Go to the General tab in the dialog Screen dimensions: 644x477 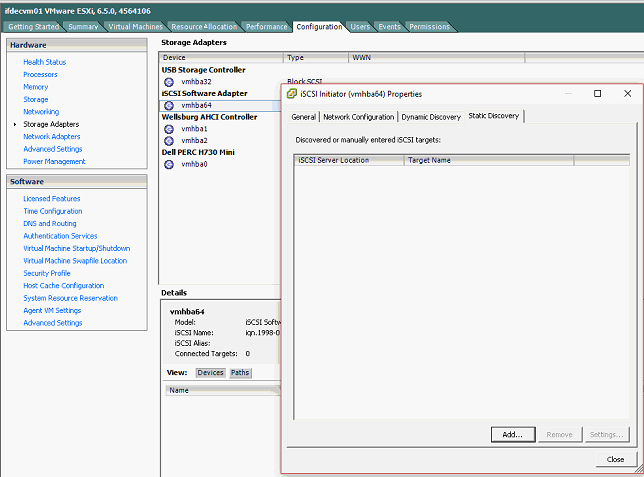click(x=303, y=117)
